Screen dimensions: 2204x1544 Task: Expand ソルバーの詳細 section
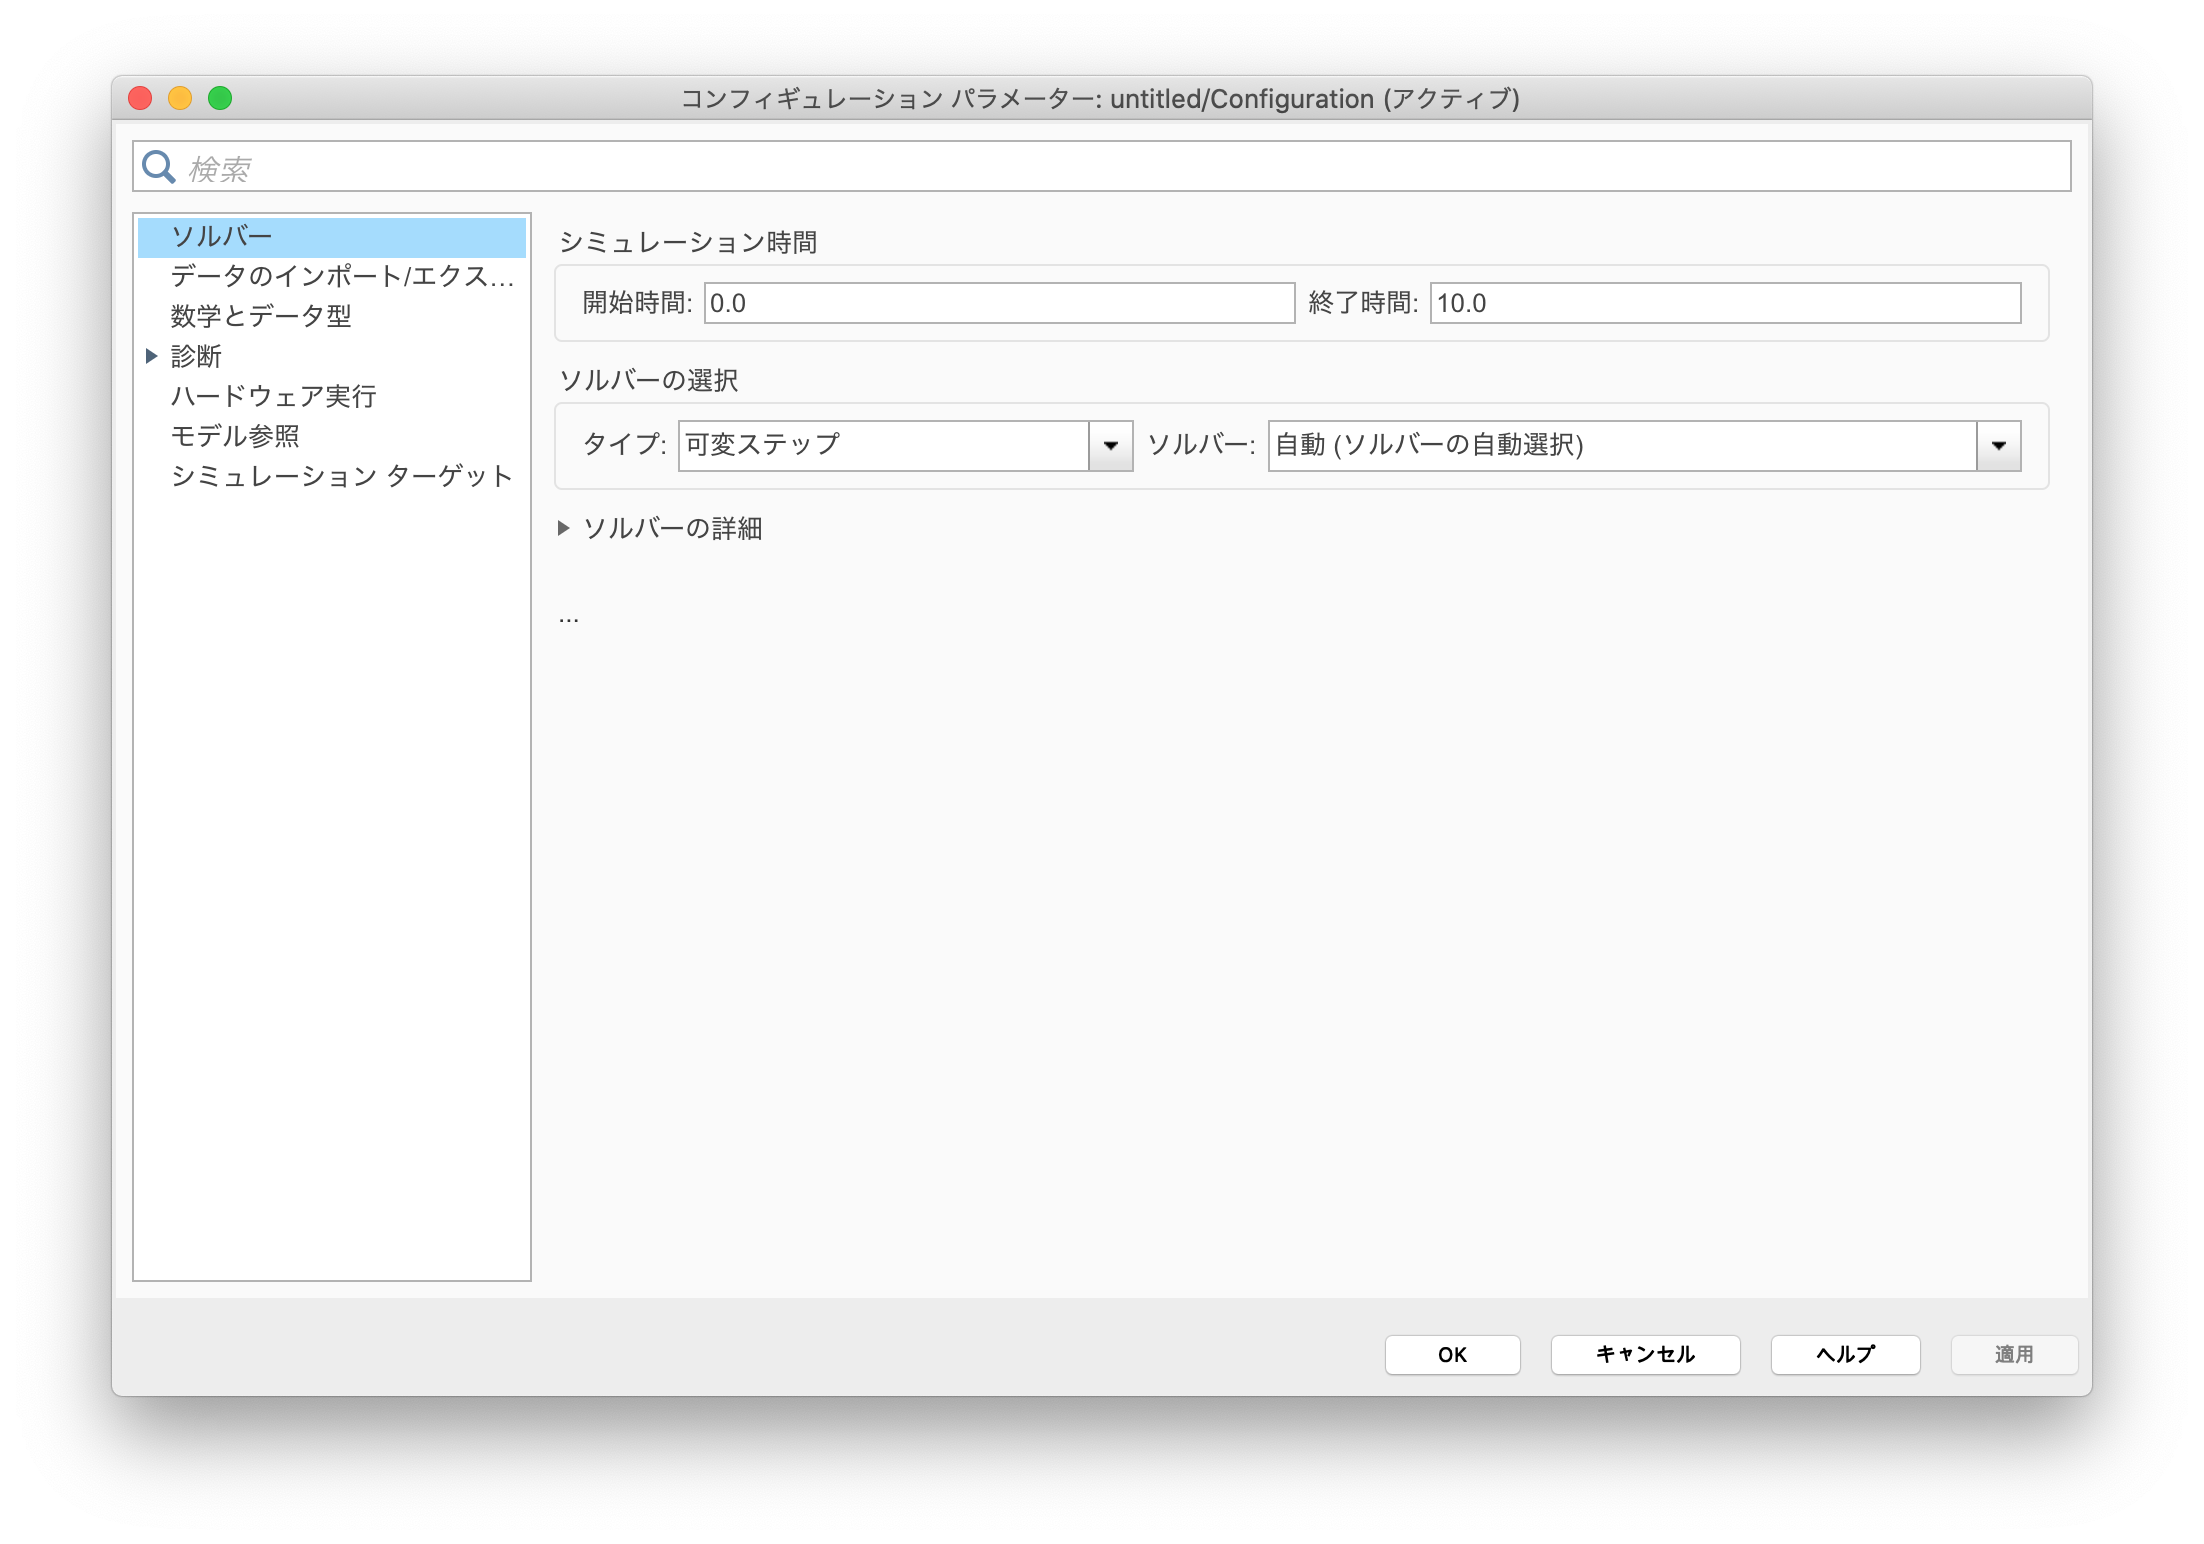pos(564,528)
